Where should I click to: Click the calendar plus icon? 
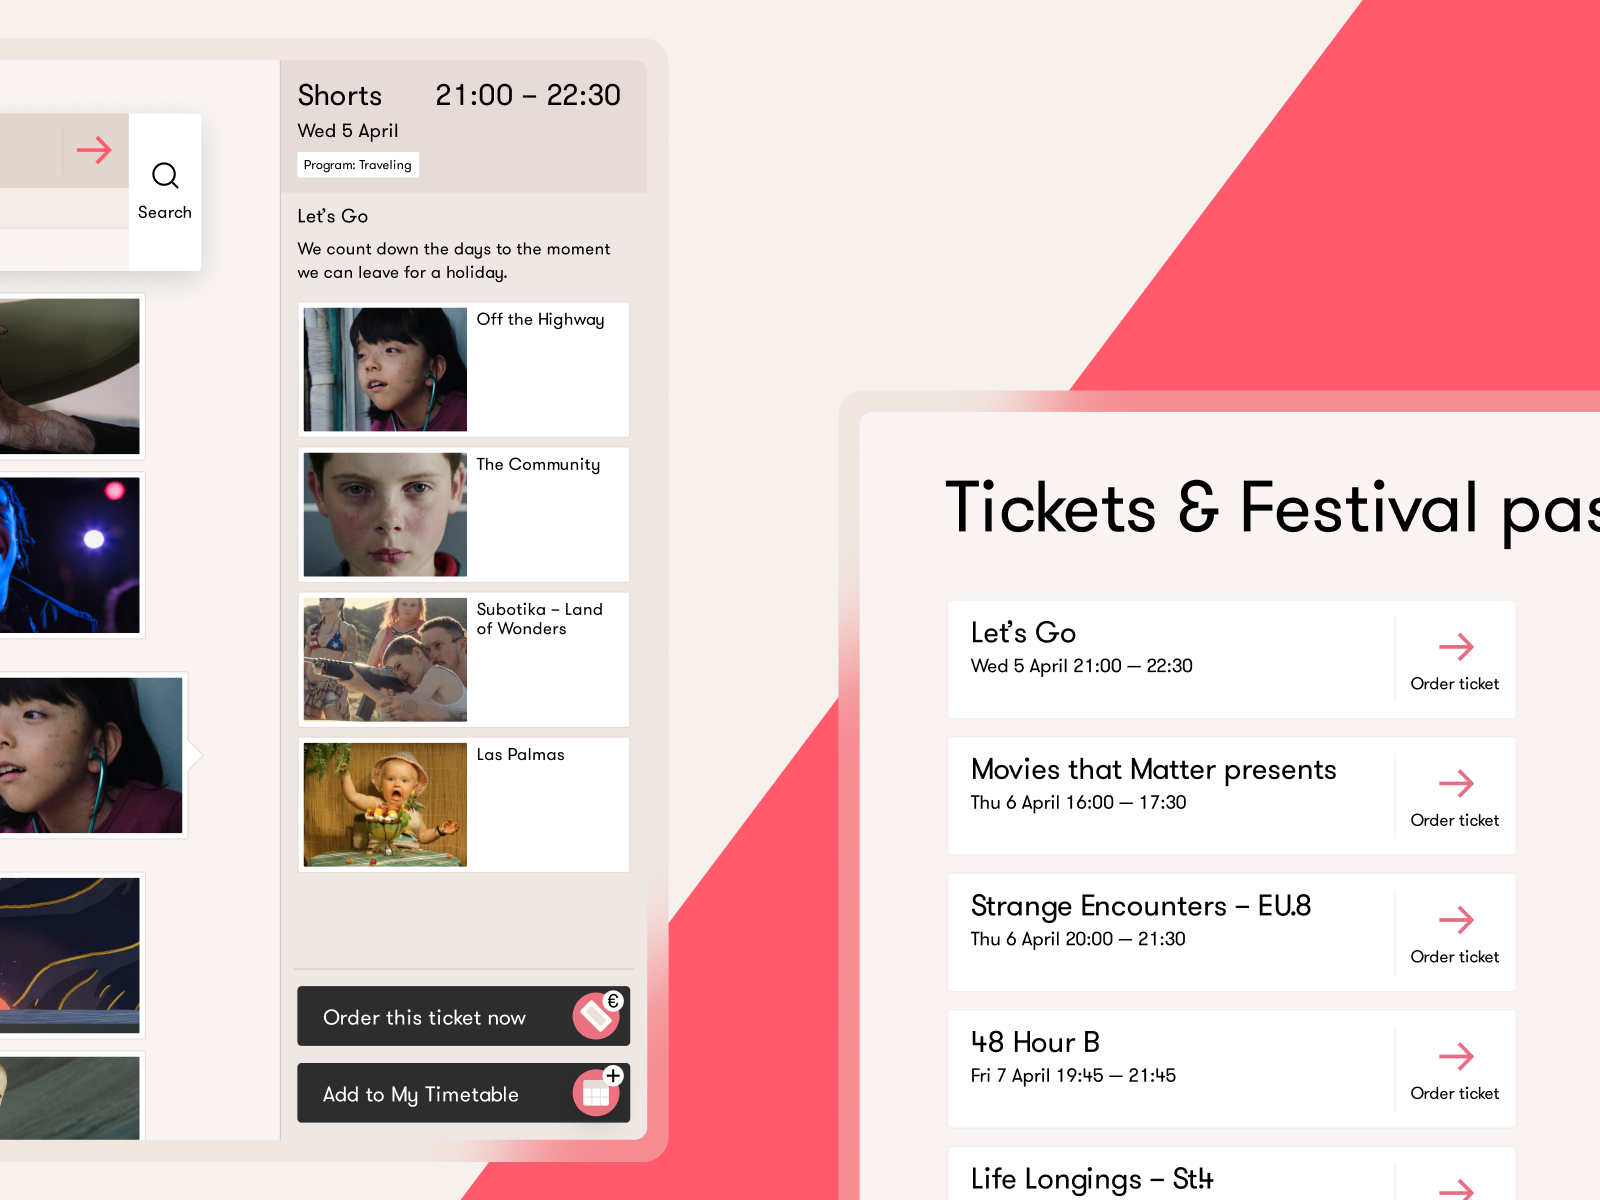point(597,1092)
